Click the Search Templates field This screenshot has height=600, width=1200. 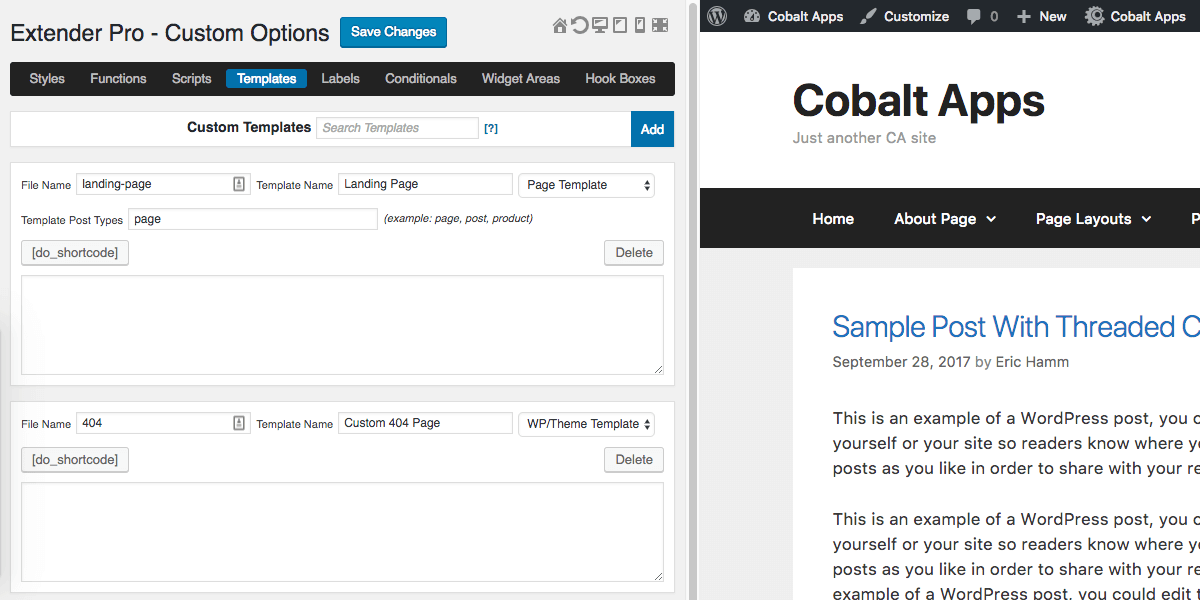tap(398, 128)
